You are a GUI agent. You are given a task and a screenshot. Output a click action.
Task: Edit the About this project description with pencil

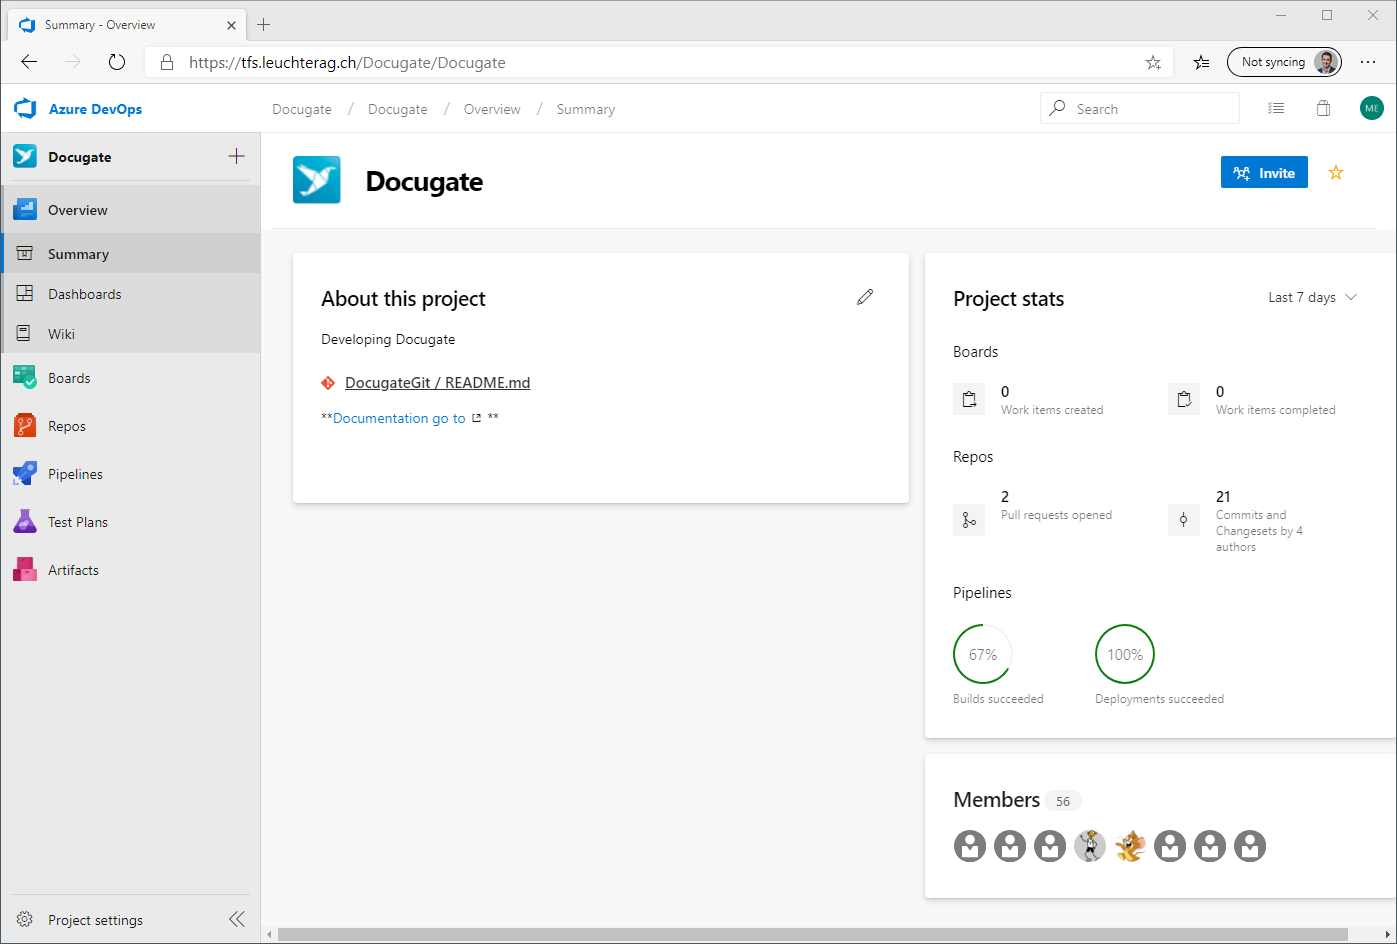(865, 297)
